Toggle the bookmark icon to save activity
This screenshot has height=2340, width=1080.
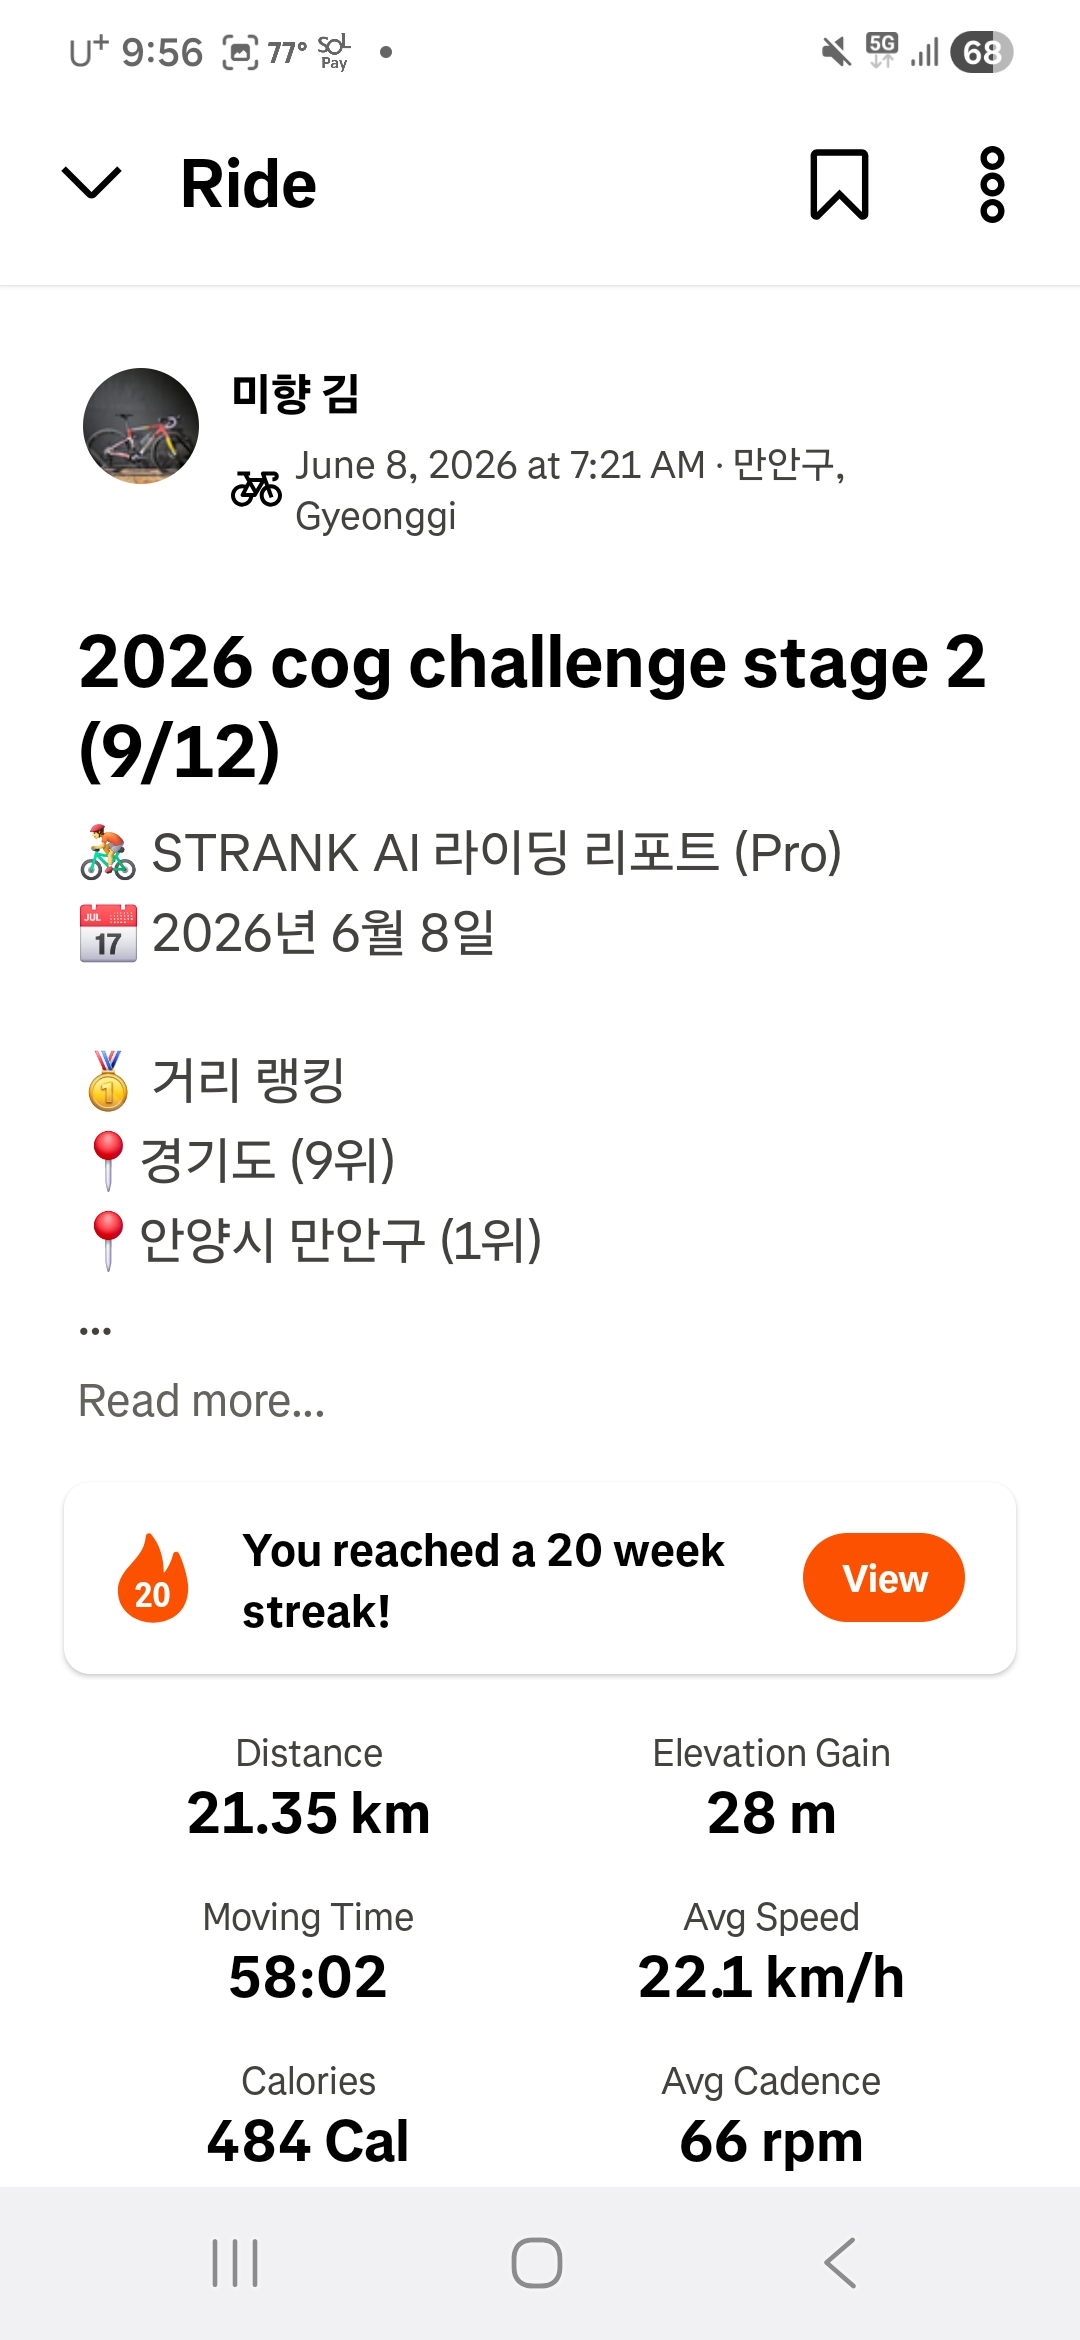coord(839,184)
